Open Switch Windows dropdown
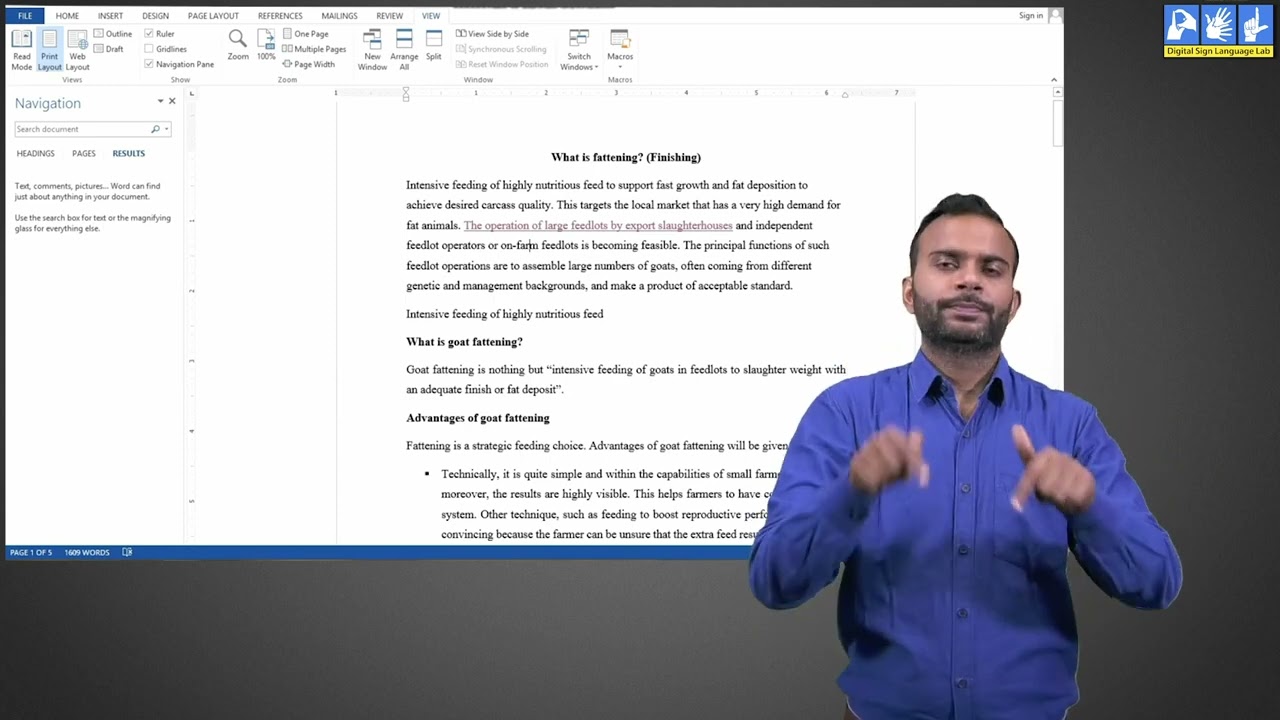The width and height of the screenshot is (1280, 720). tap(579, 49)
